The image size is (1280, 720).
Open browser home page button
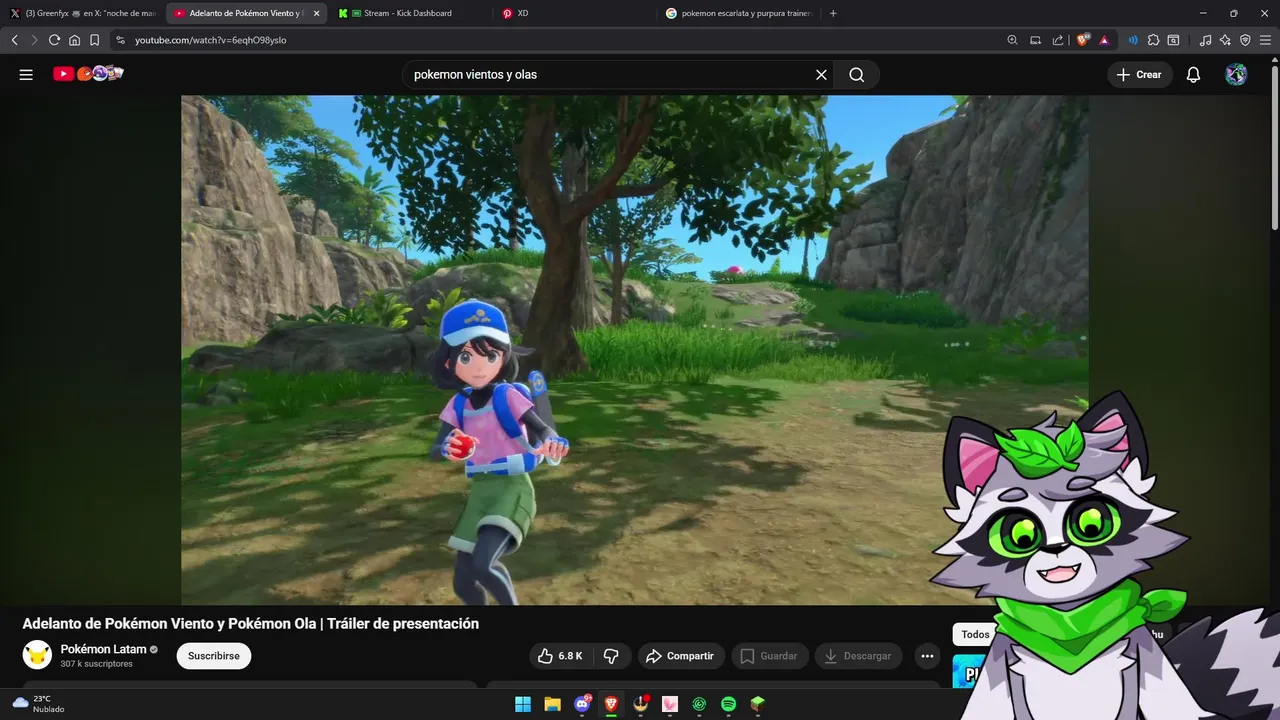[74, 40]
